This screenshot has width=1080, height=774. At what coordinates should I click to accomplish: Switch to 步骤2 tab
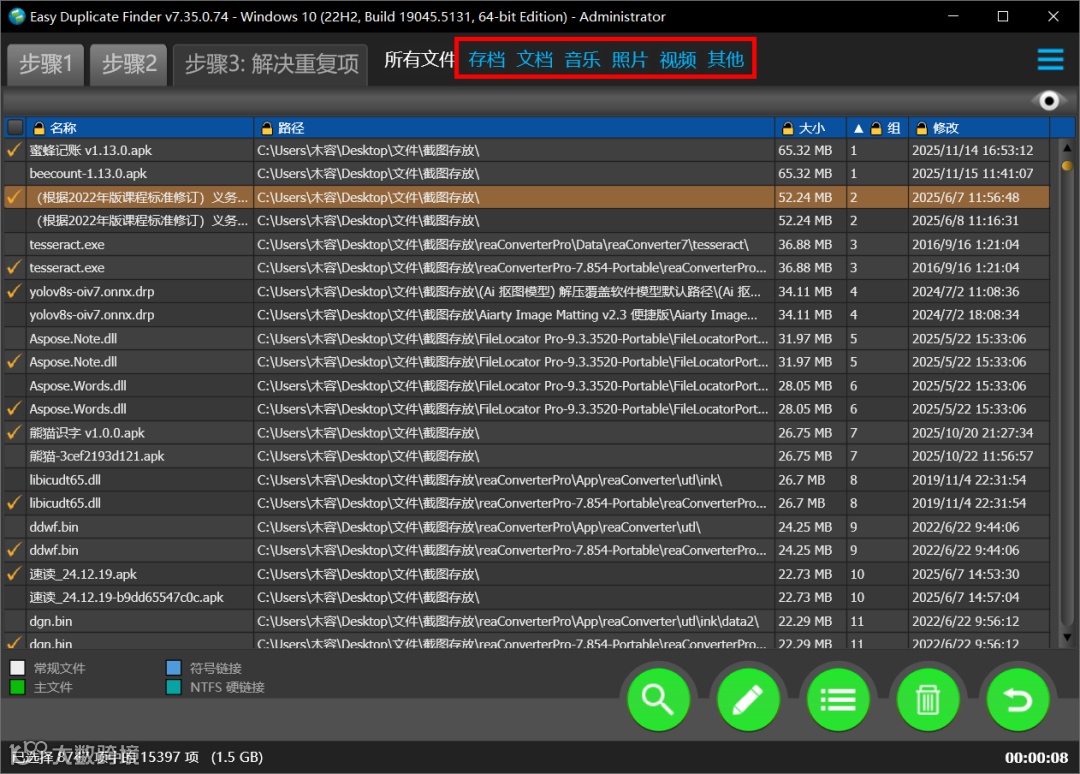coord(129,65)
